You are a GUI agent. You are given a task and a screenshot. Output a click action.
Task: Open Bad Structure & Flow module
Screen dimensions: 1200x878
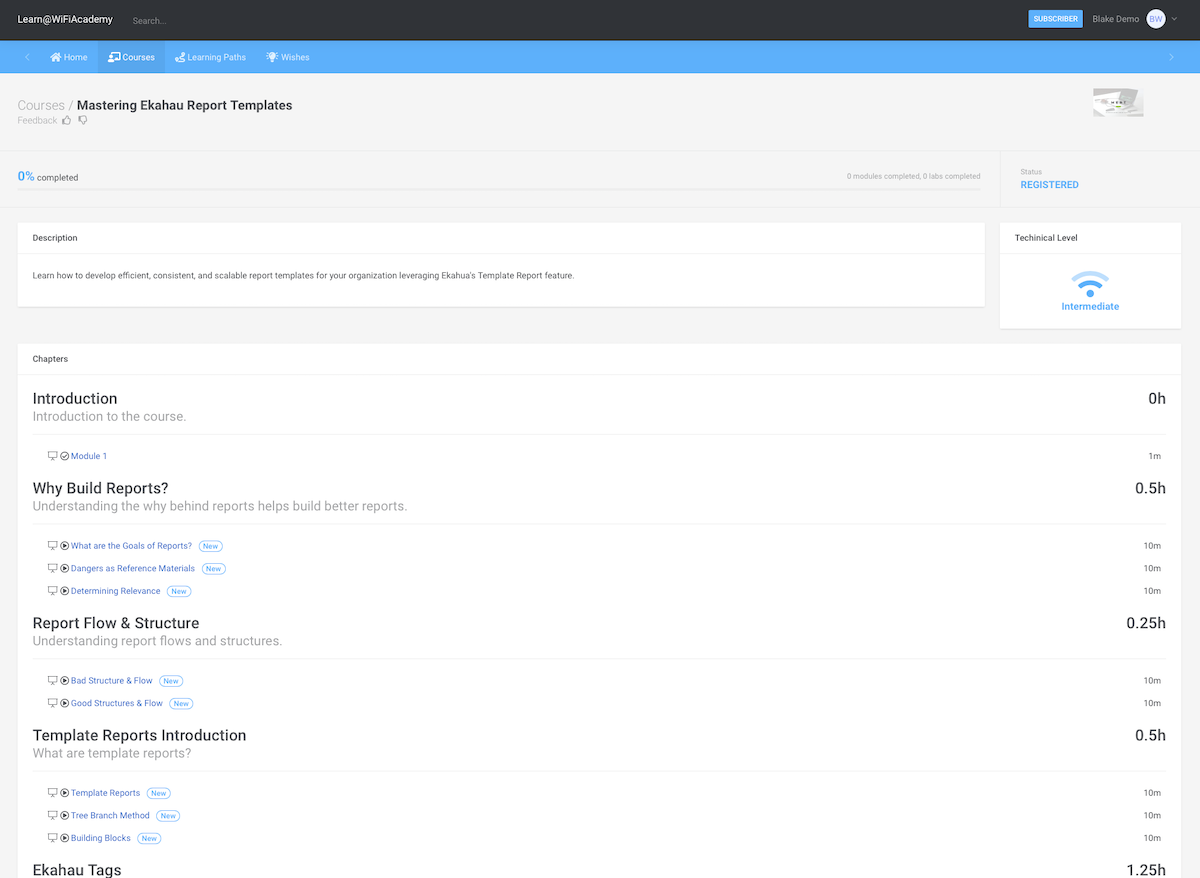tap(112, 681)
